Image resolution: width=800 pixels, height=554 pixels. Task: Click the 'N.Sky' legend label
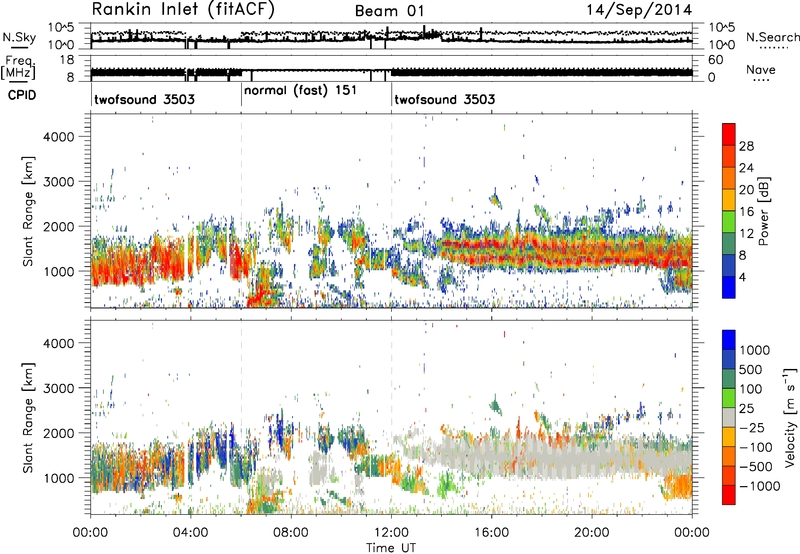pos(19,37)
